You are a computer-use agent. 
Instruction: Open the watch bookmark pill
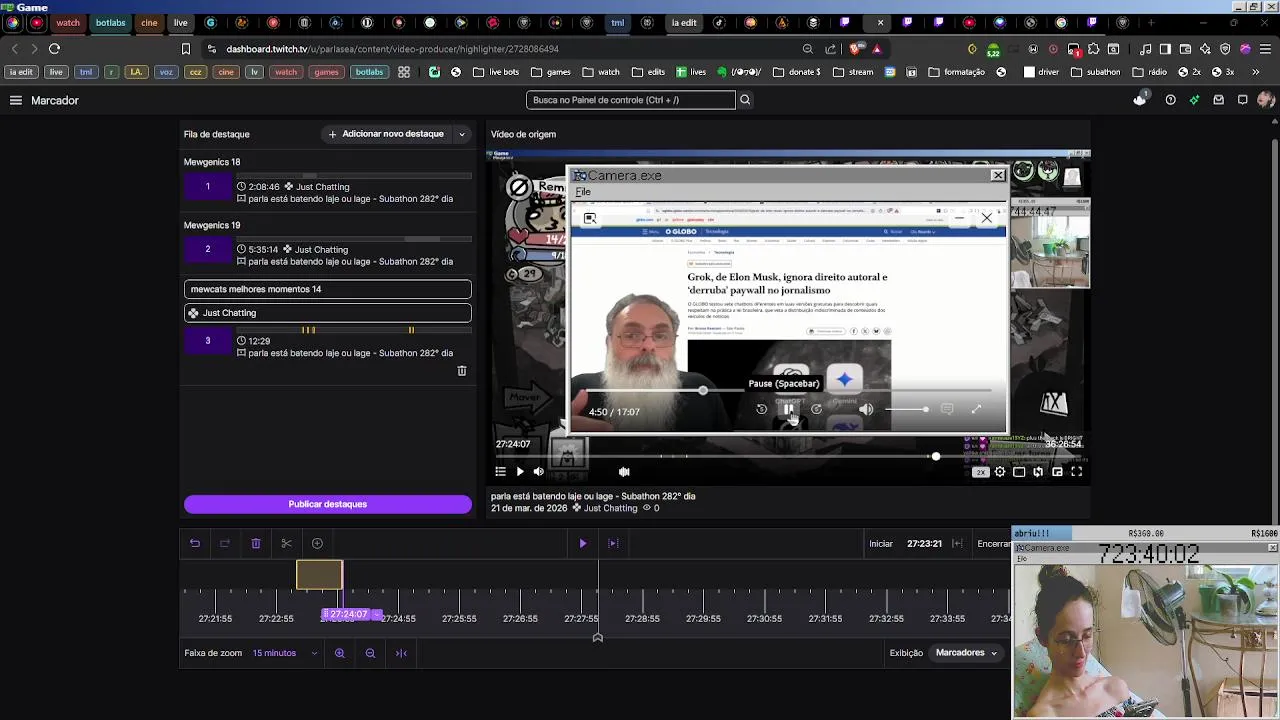(x=286, y=72)
